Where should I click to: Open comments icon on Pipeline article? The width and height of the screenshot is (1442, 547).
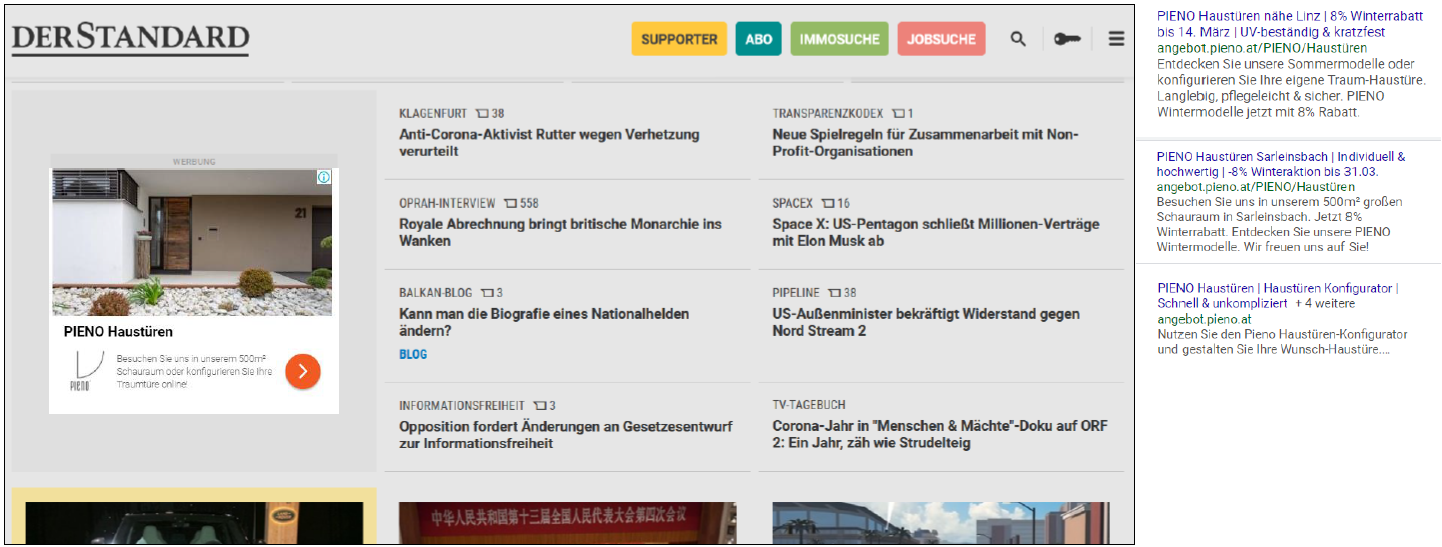coord(834,294)
